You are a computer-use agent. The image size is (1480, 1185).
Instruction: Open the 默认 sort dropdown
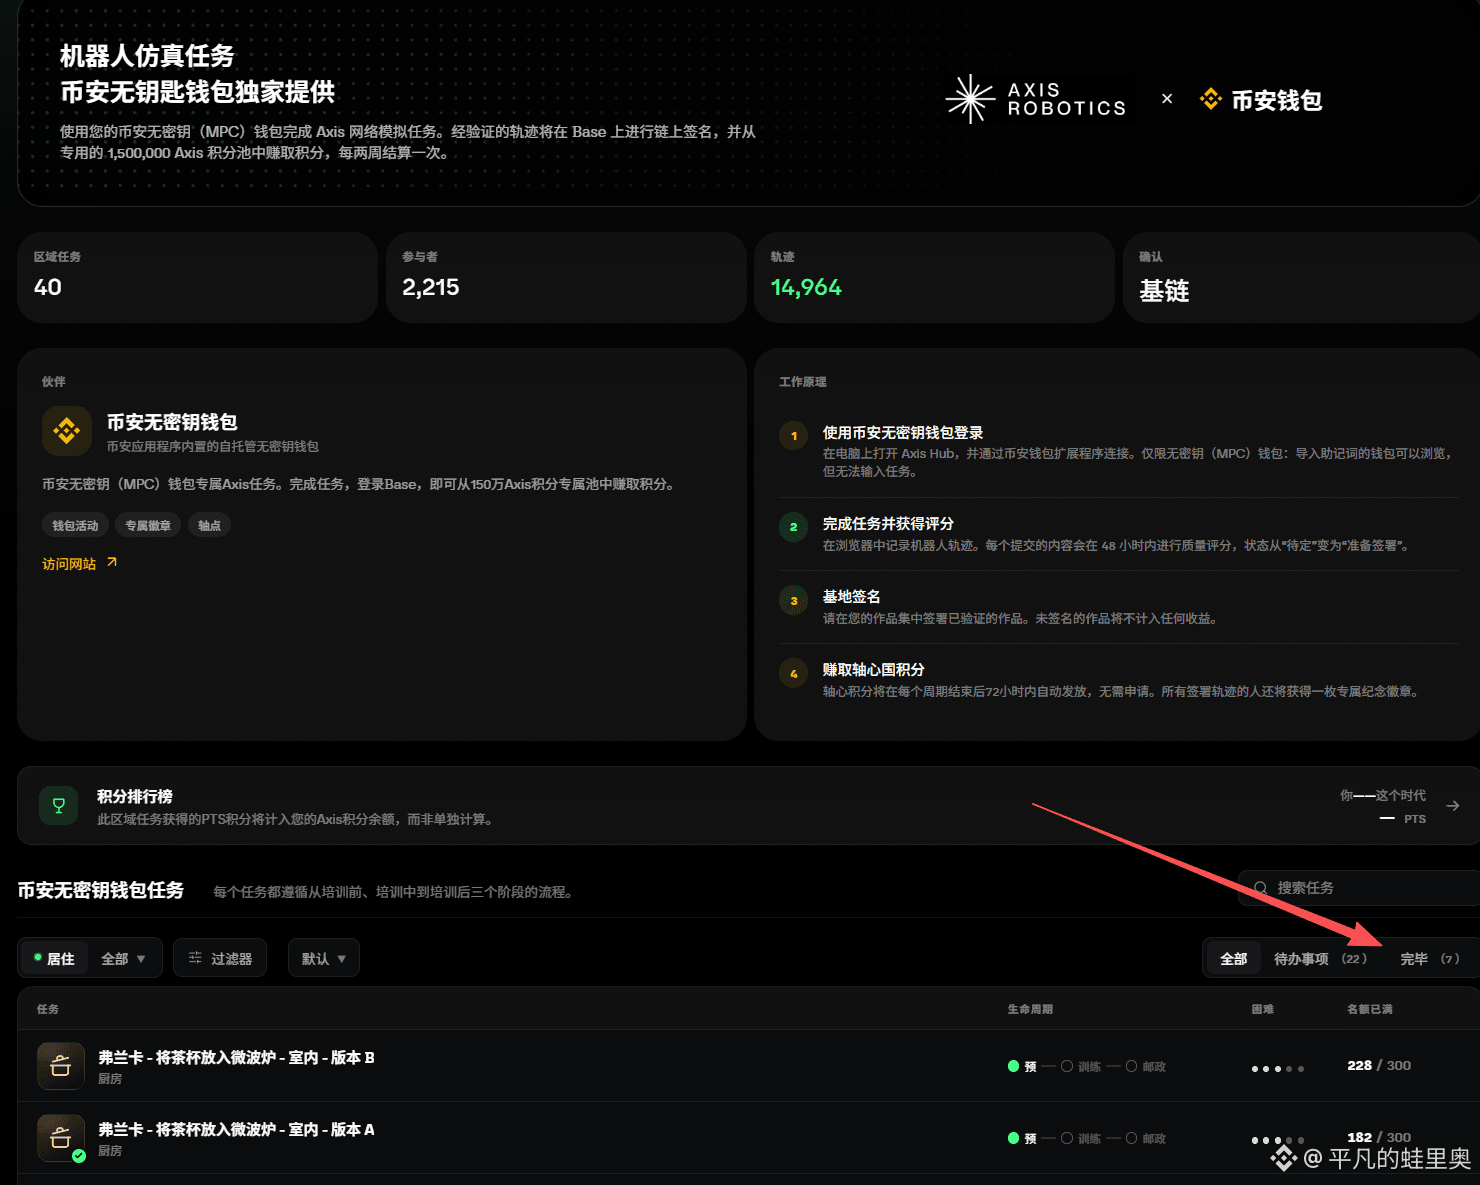coord(324,958)
